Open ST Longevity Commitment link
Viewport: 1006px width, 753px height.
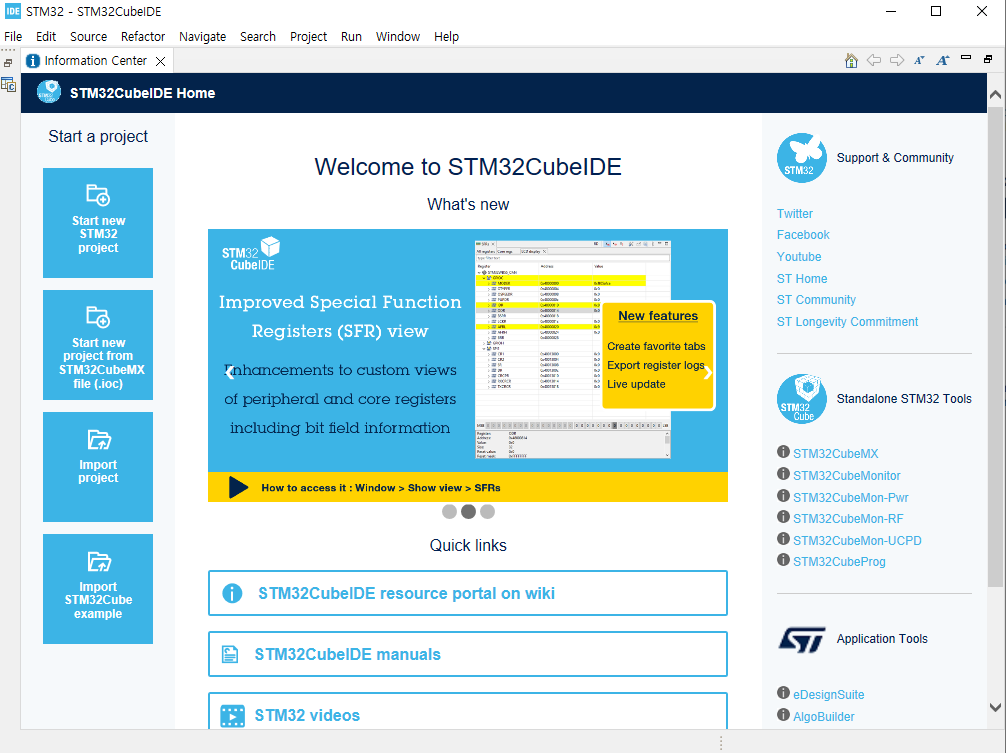[x=847, y=321]
